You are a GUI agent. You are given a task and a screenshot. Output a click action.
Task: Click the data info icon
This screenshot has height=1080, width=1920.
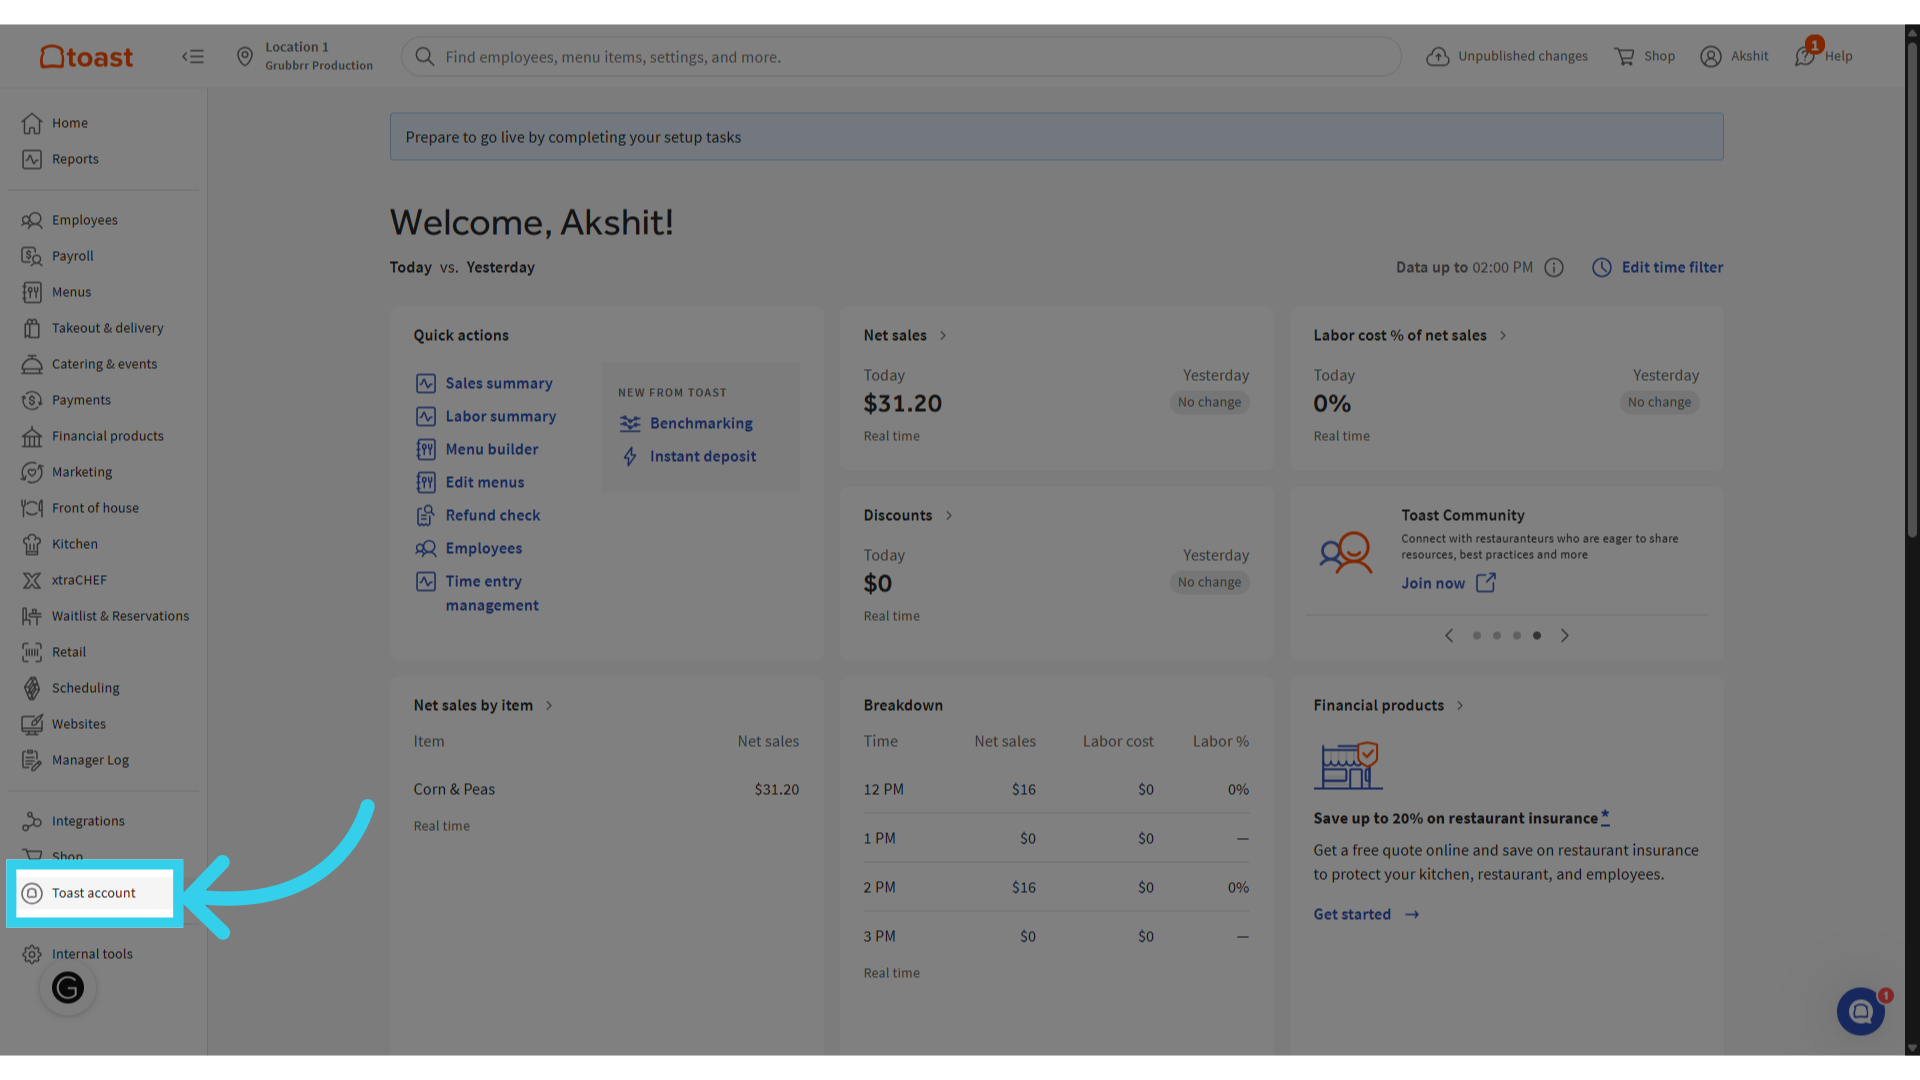(x=1553, y=268)
